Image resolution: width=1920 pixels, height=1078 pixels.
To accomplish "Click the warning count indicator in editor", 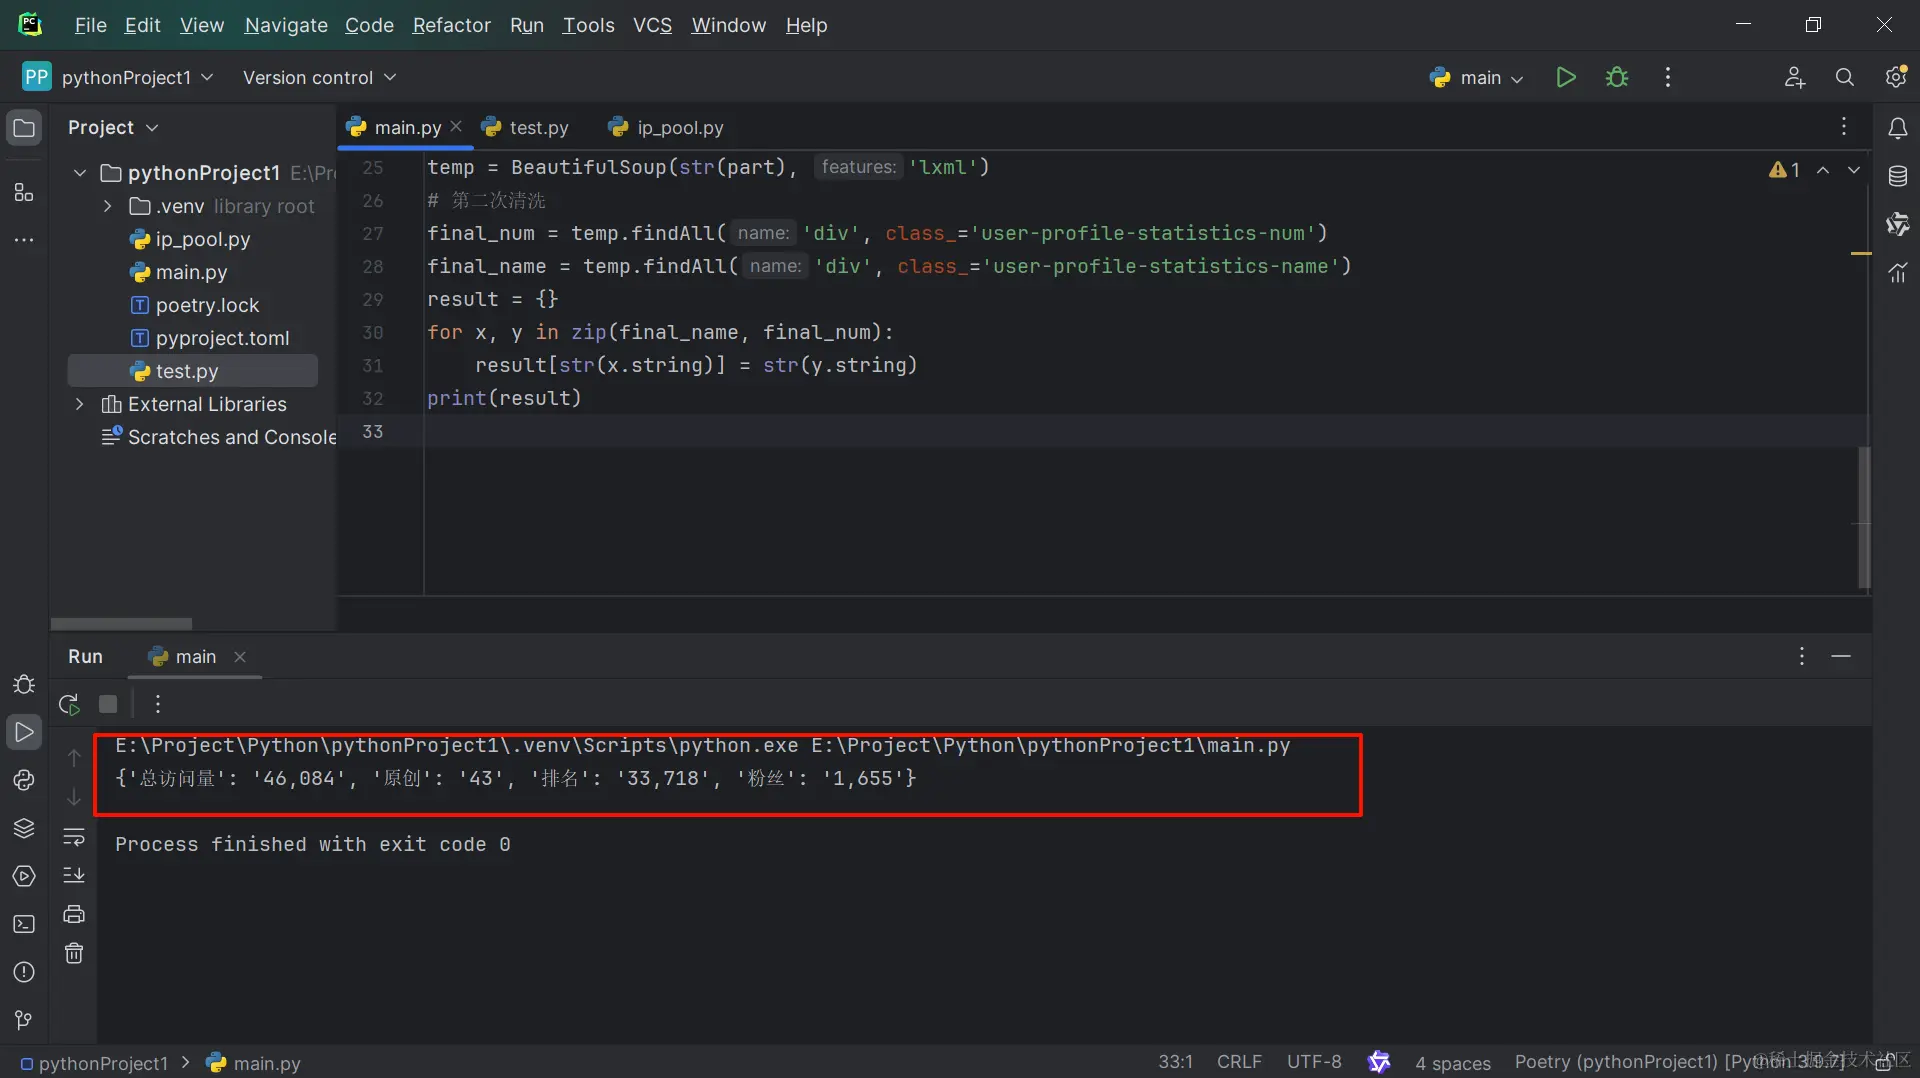I will pos(1784,170).
